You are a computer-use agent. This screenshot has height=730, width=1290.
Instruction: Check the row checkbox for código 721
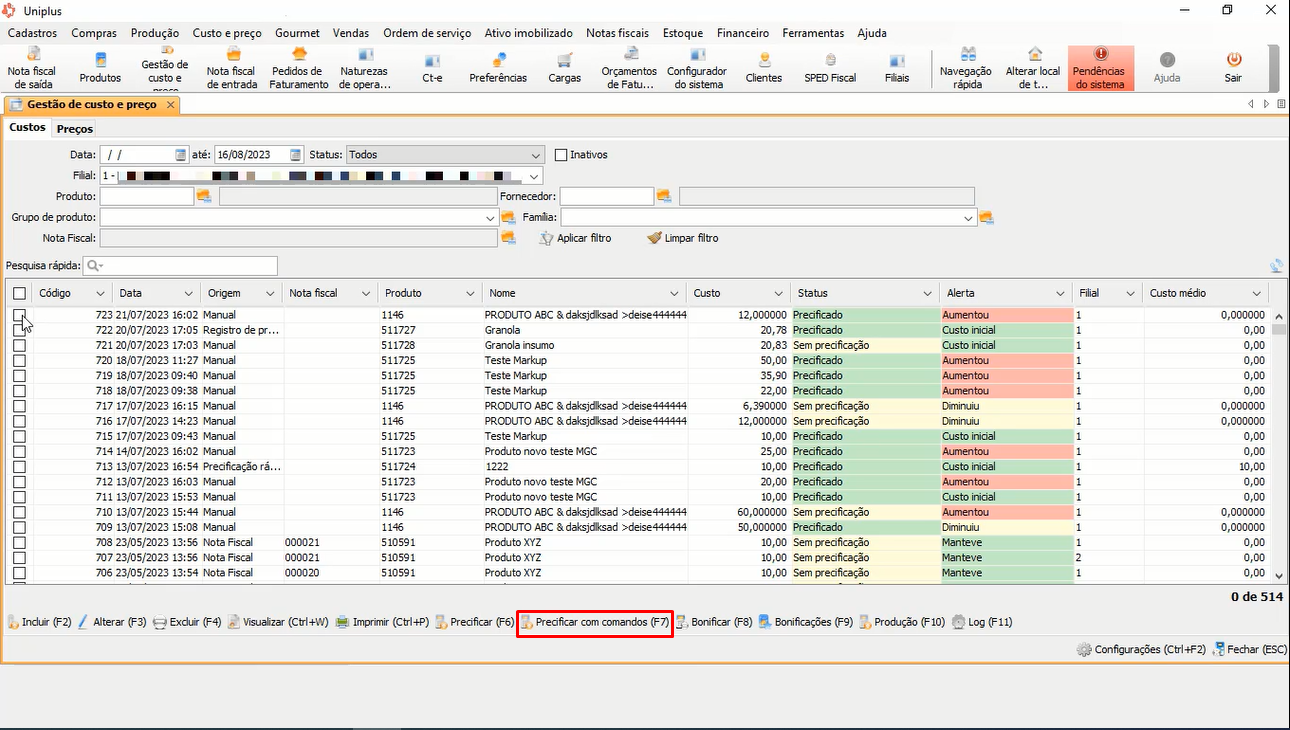pos(19,345)
